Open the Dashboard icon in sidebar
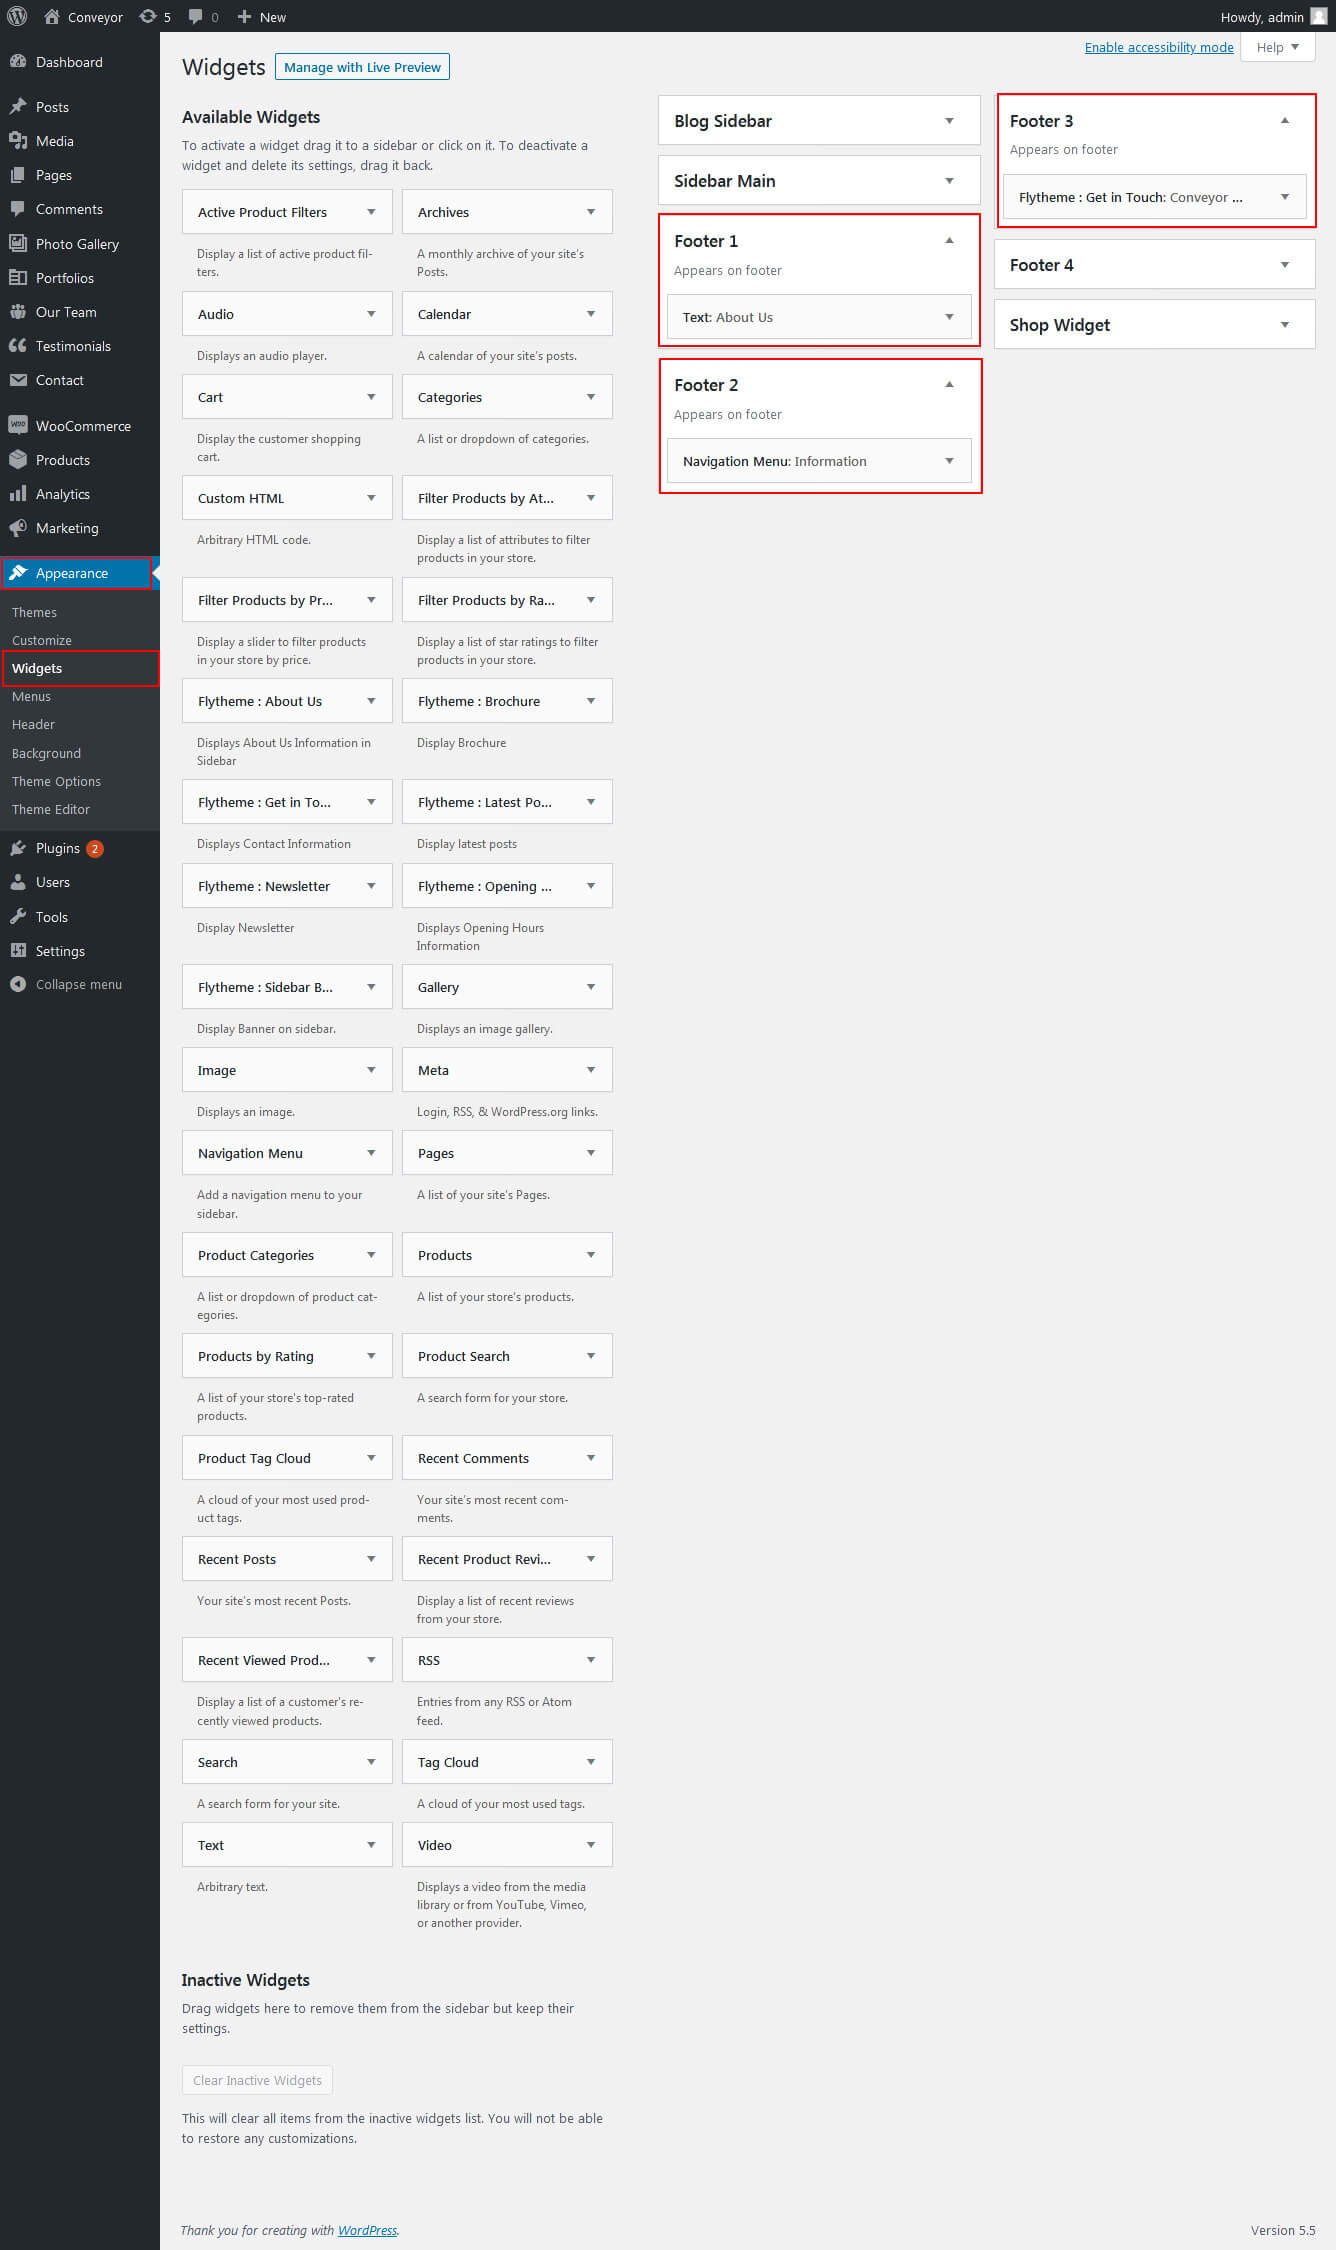 (18, 62)
